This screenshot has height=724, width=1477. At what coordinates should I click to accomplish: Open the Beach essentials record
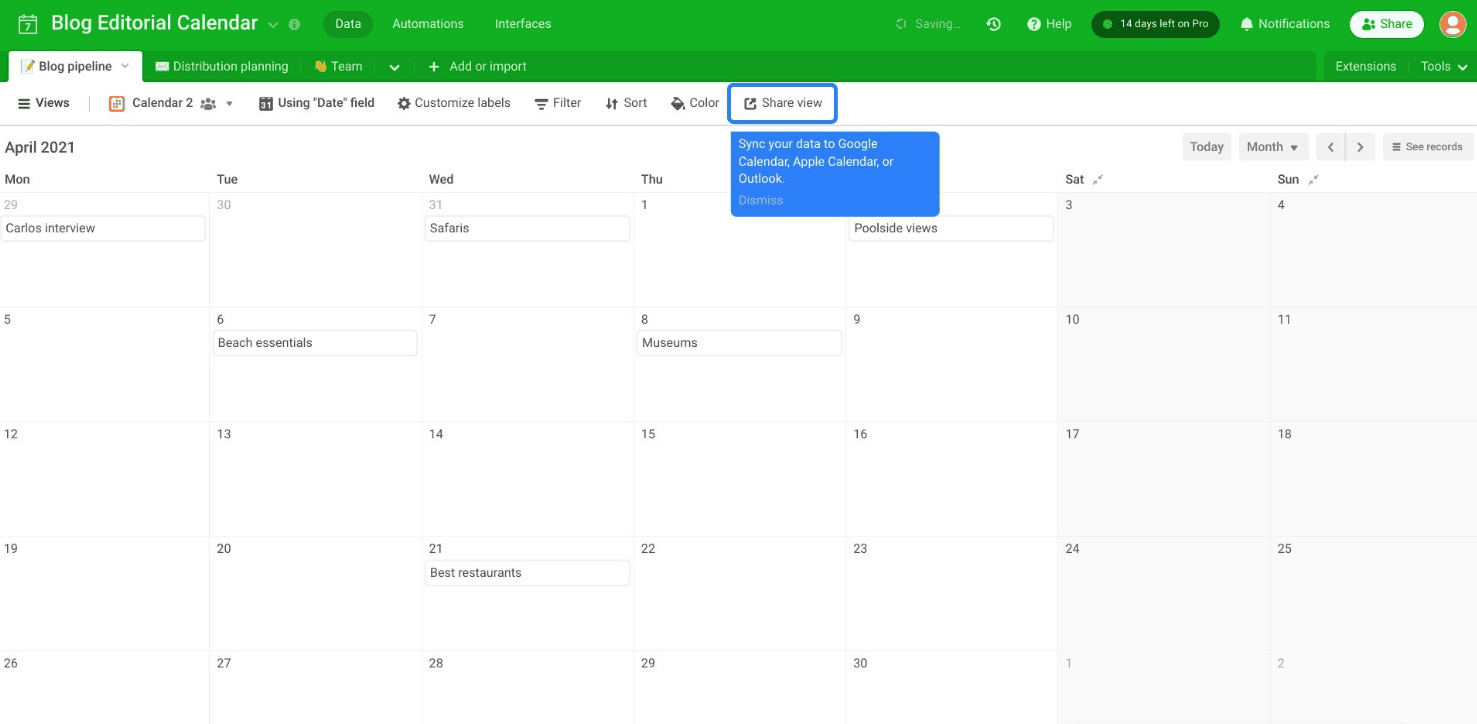[x=315, y=343]
